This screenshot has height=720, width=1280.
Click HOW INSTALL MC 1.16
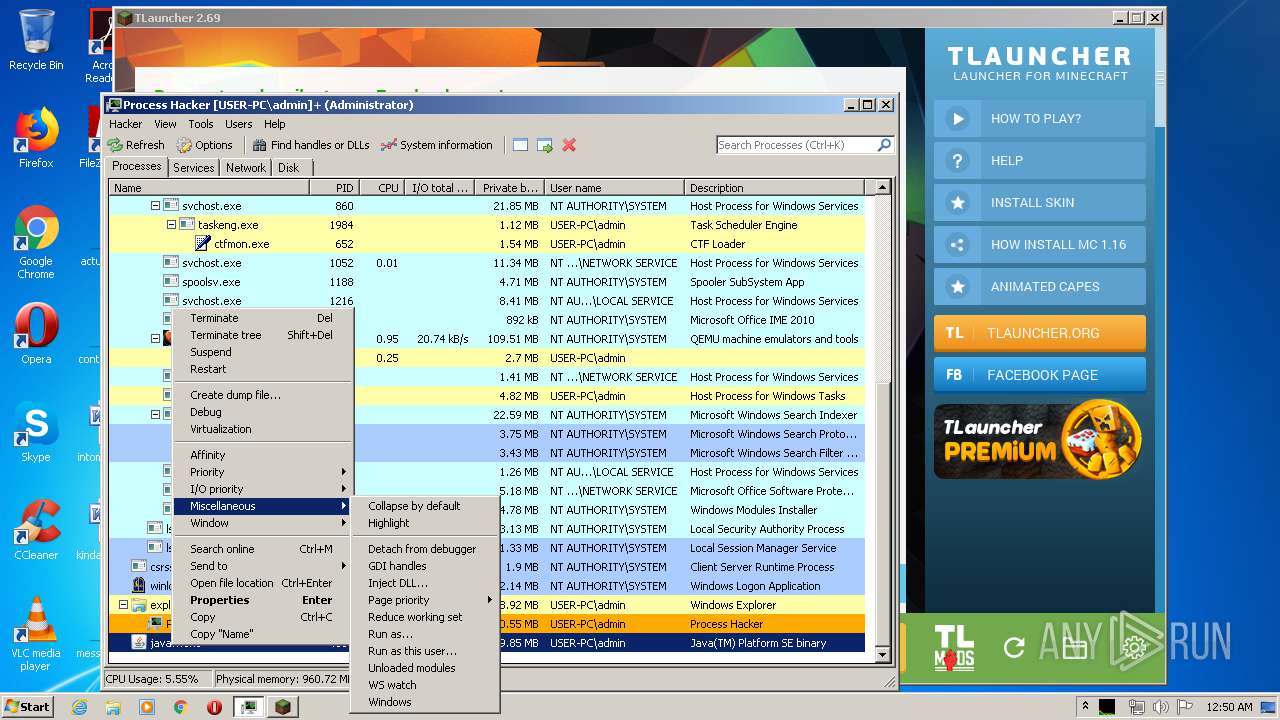[1040, 244]
